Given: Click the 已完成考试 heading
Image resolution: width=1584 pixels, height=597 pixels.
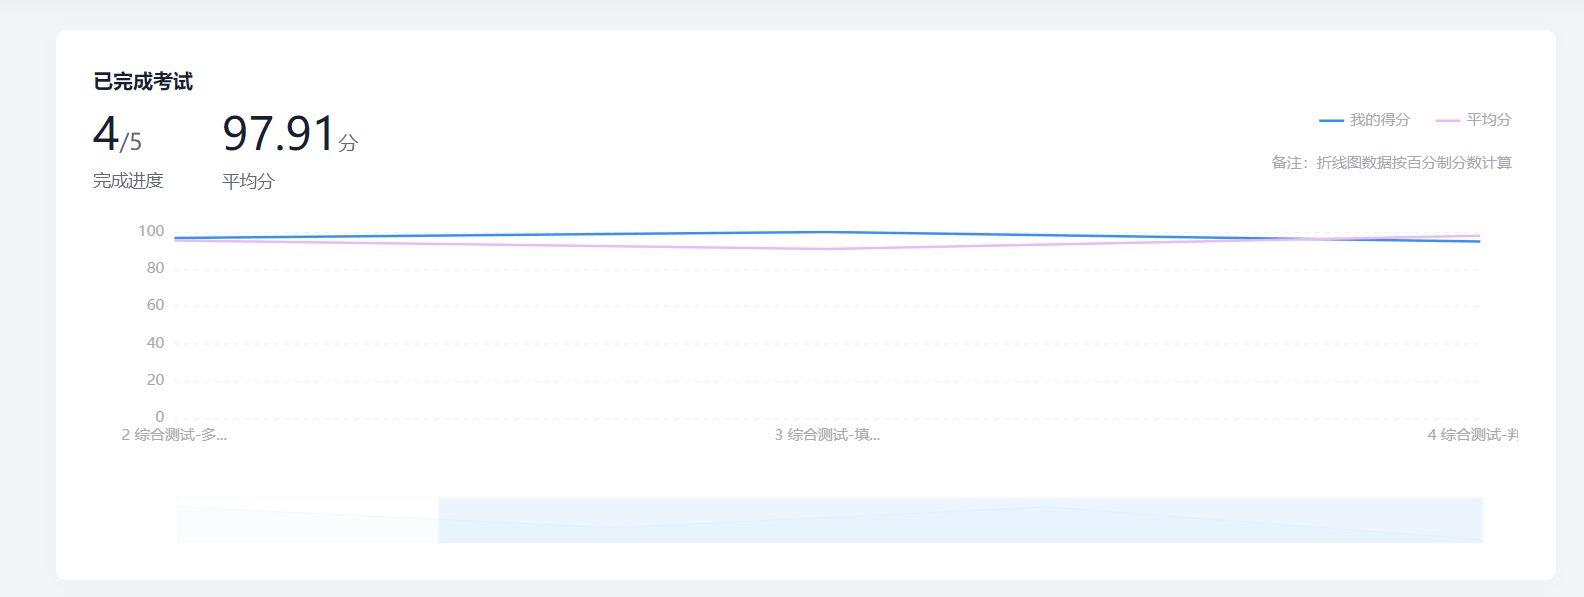Looking at the screenshot, I should [143, 82].
